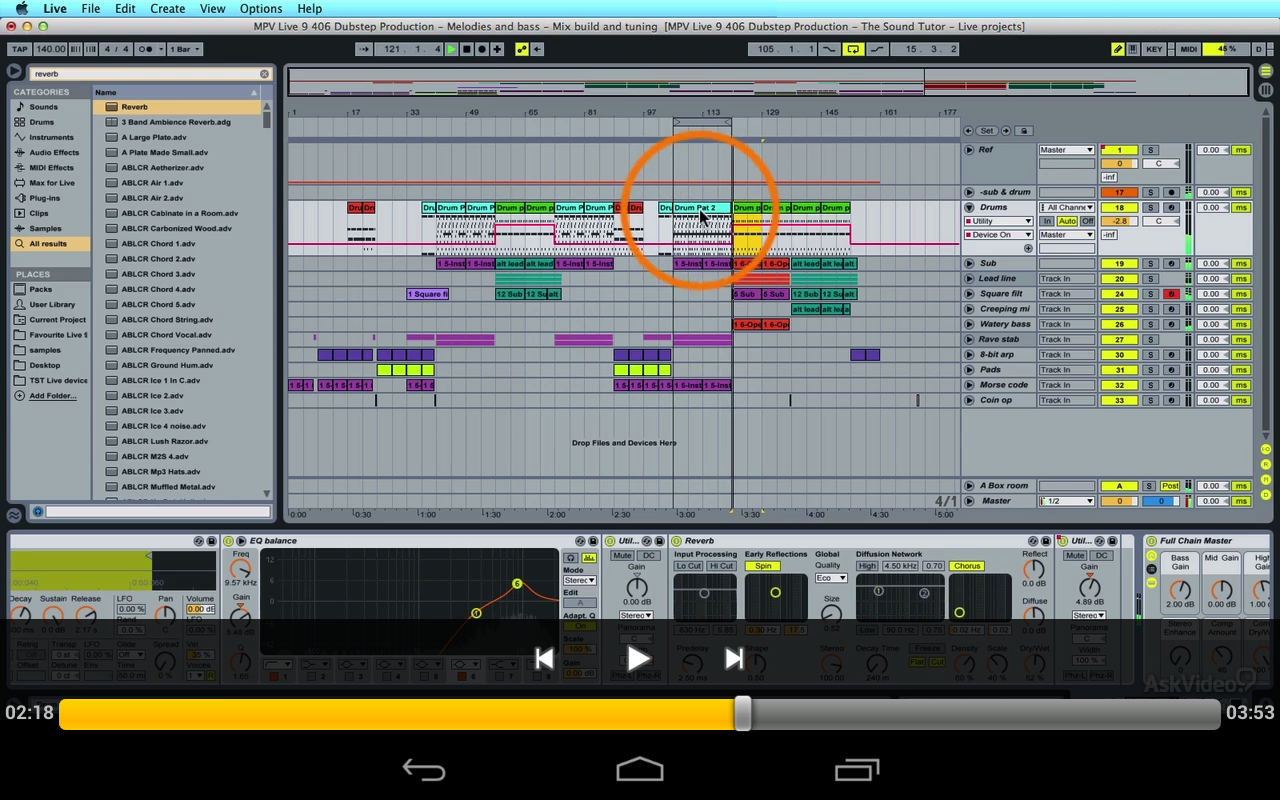Click the round Arrangement Record button

click(x=482, y=49)
